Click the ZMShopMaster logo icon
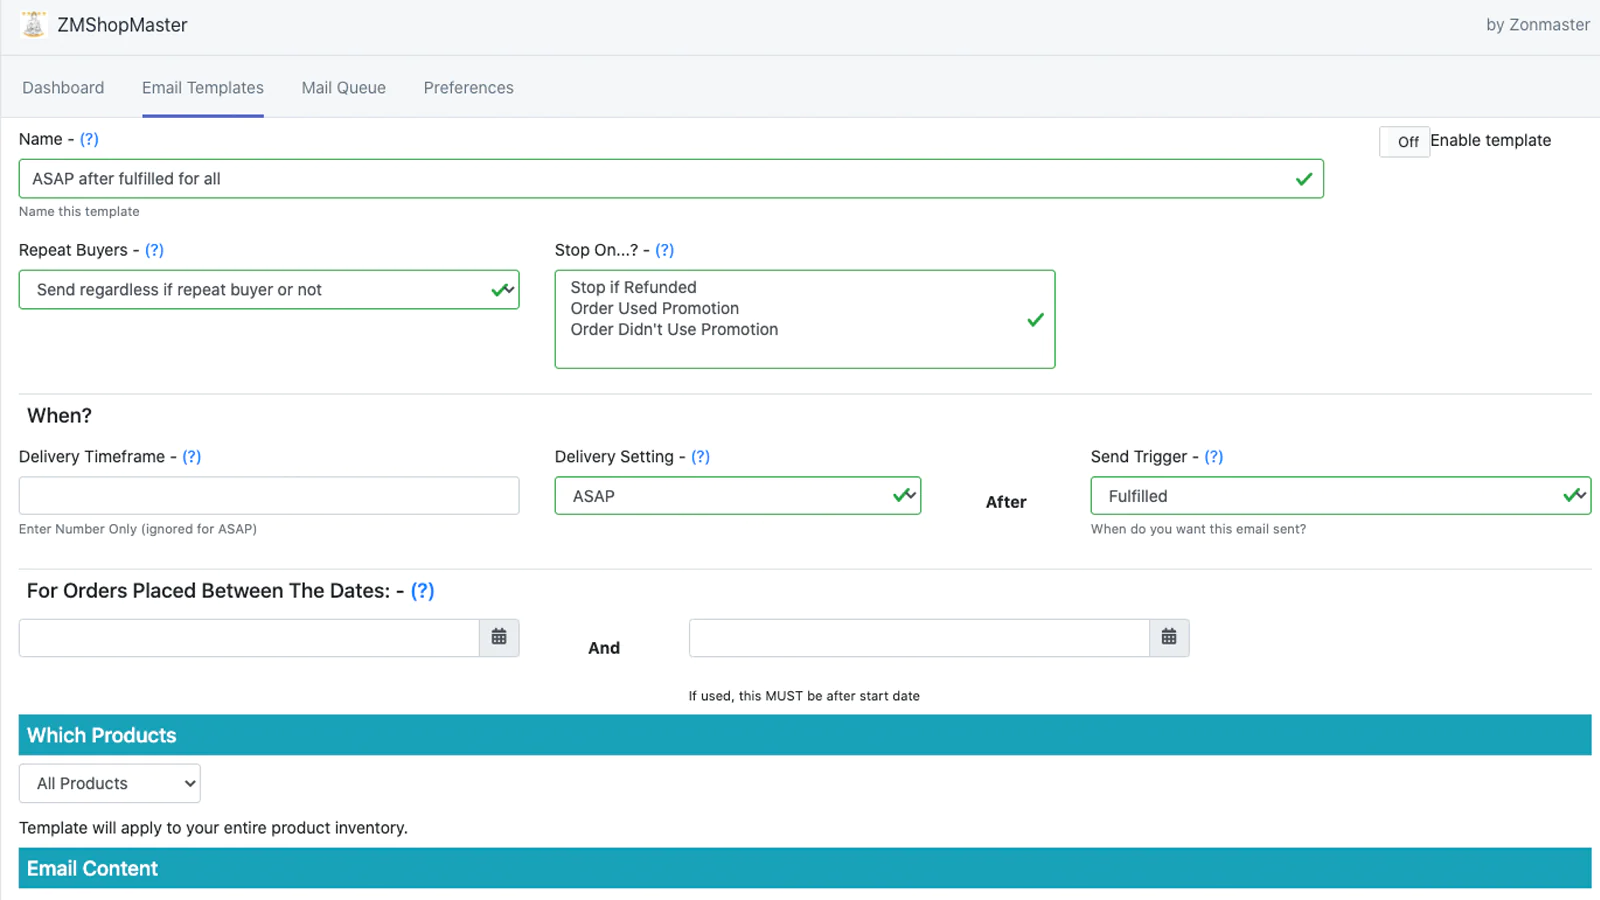Image resolution: width=1600 pixels, height=900 pixels. [33, 25]
